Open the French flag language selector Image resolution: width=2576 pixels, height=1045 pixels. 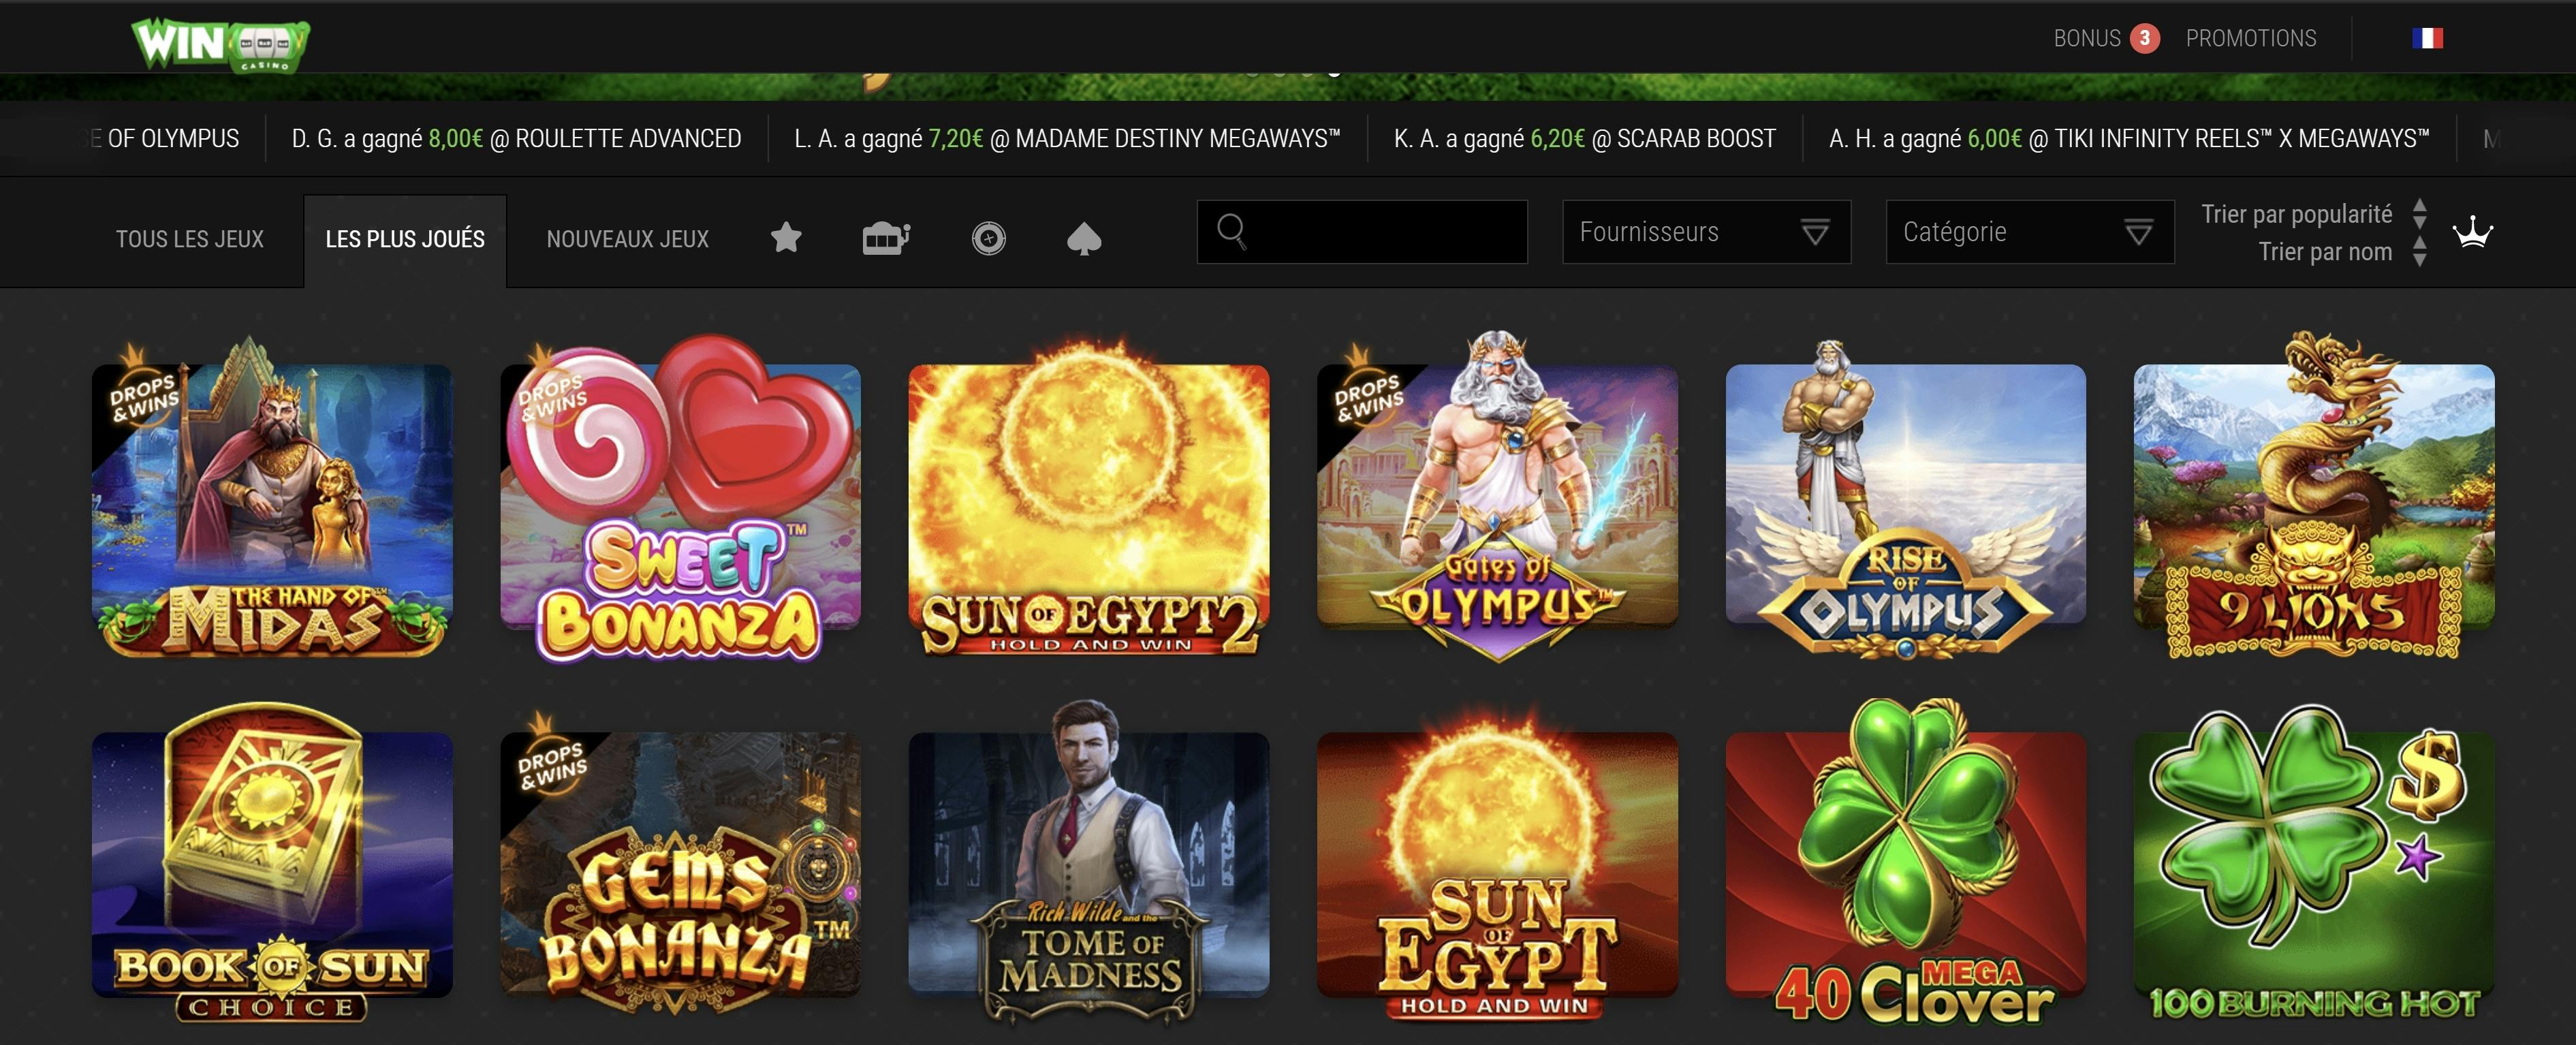point(2427,38)
